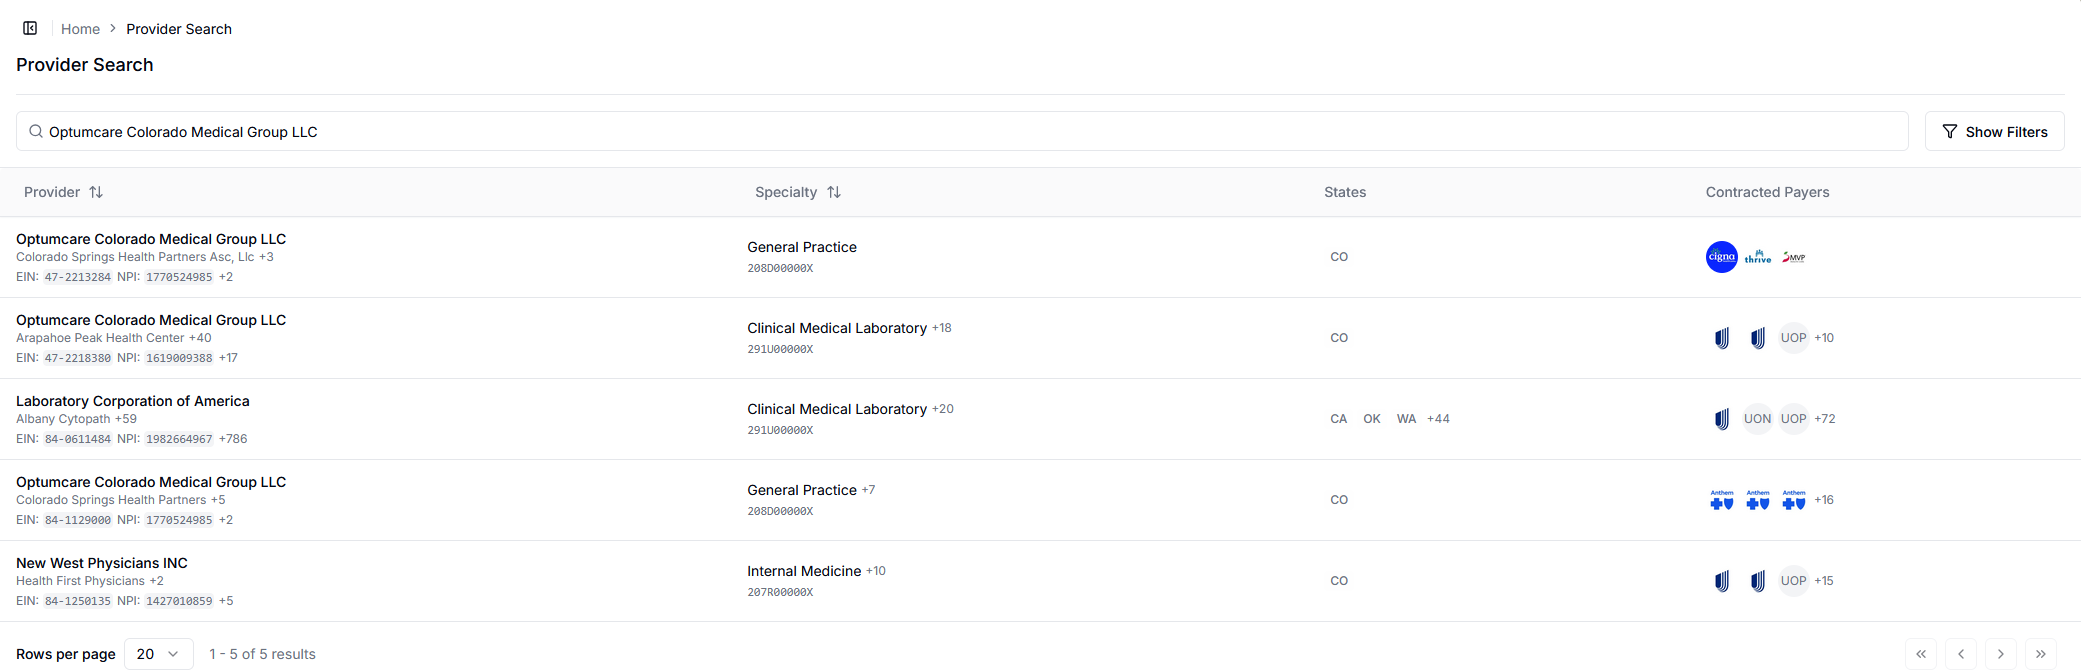This screenshot has height=672, width=2081.
Task: Expand +15 payers for New West Physicians
Action: tap(1824, 581)
